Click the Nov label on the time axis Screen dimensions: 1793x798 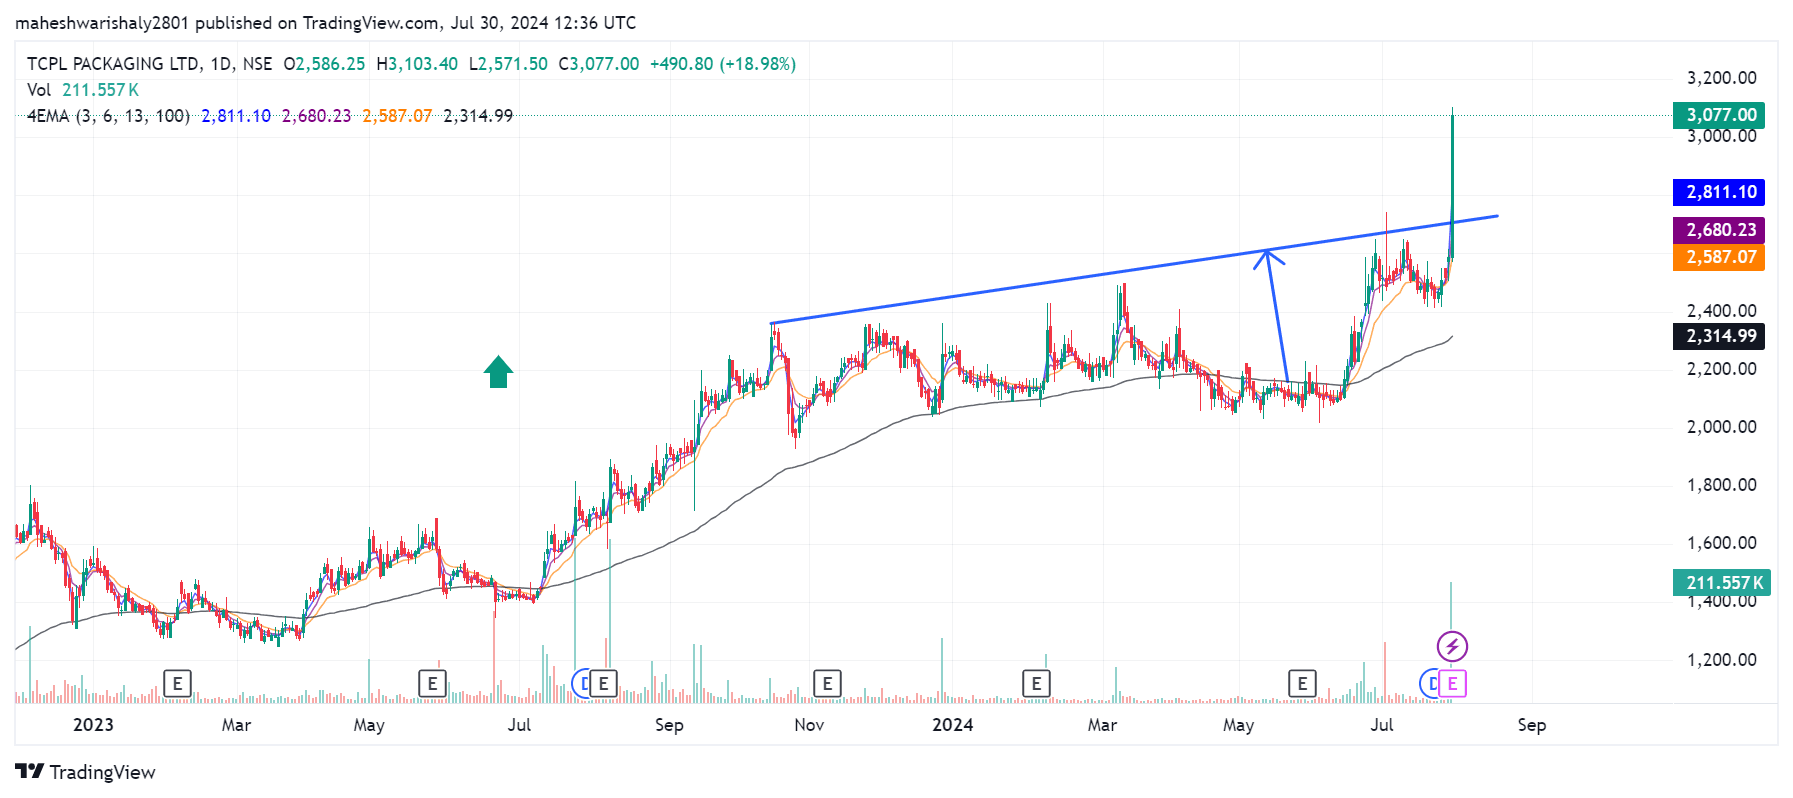(809, 725)
